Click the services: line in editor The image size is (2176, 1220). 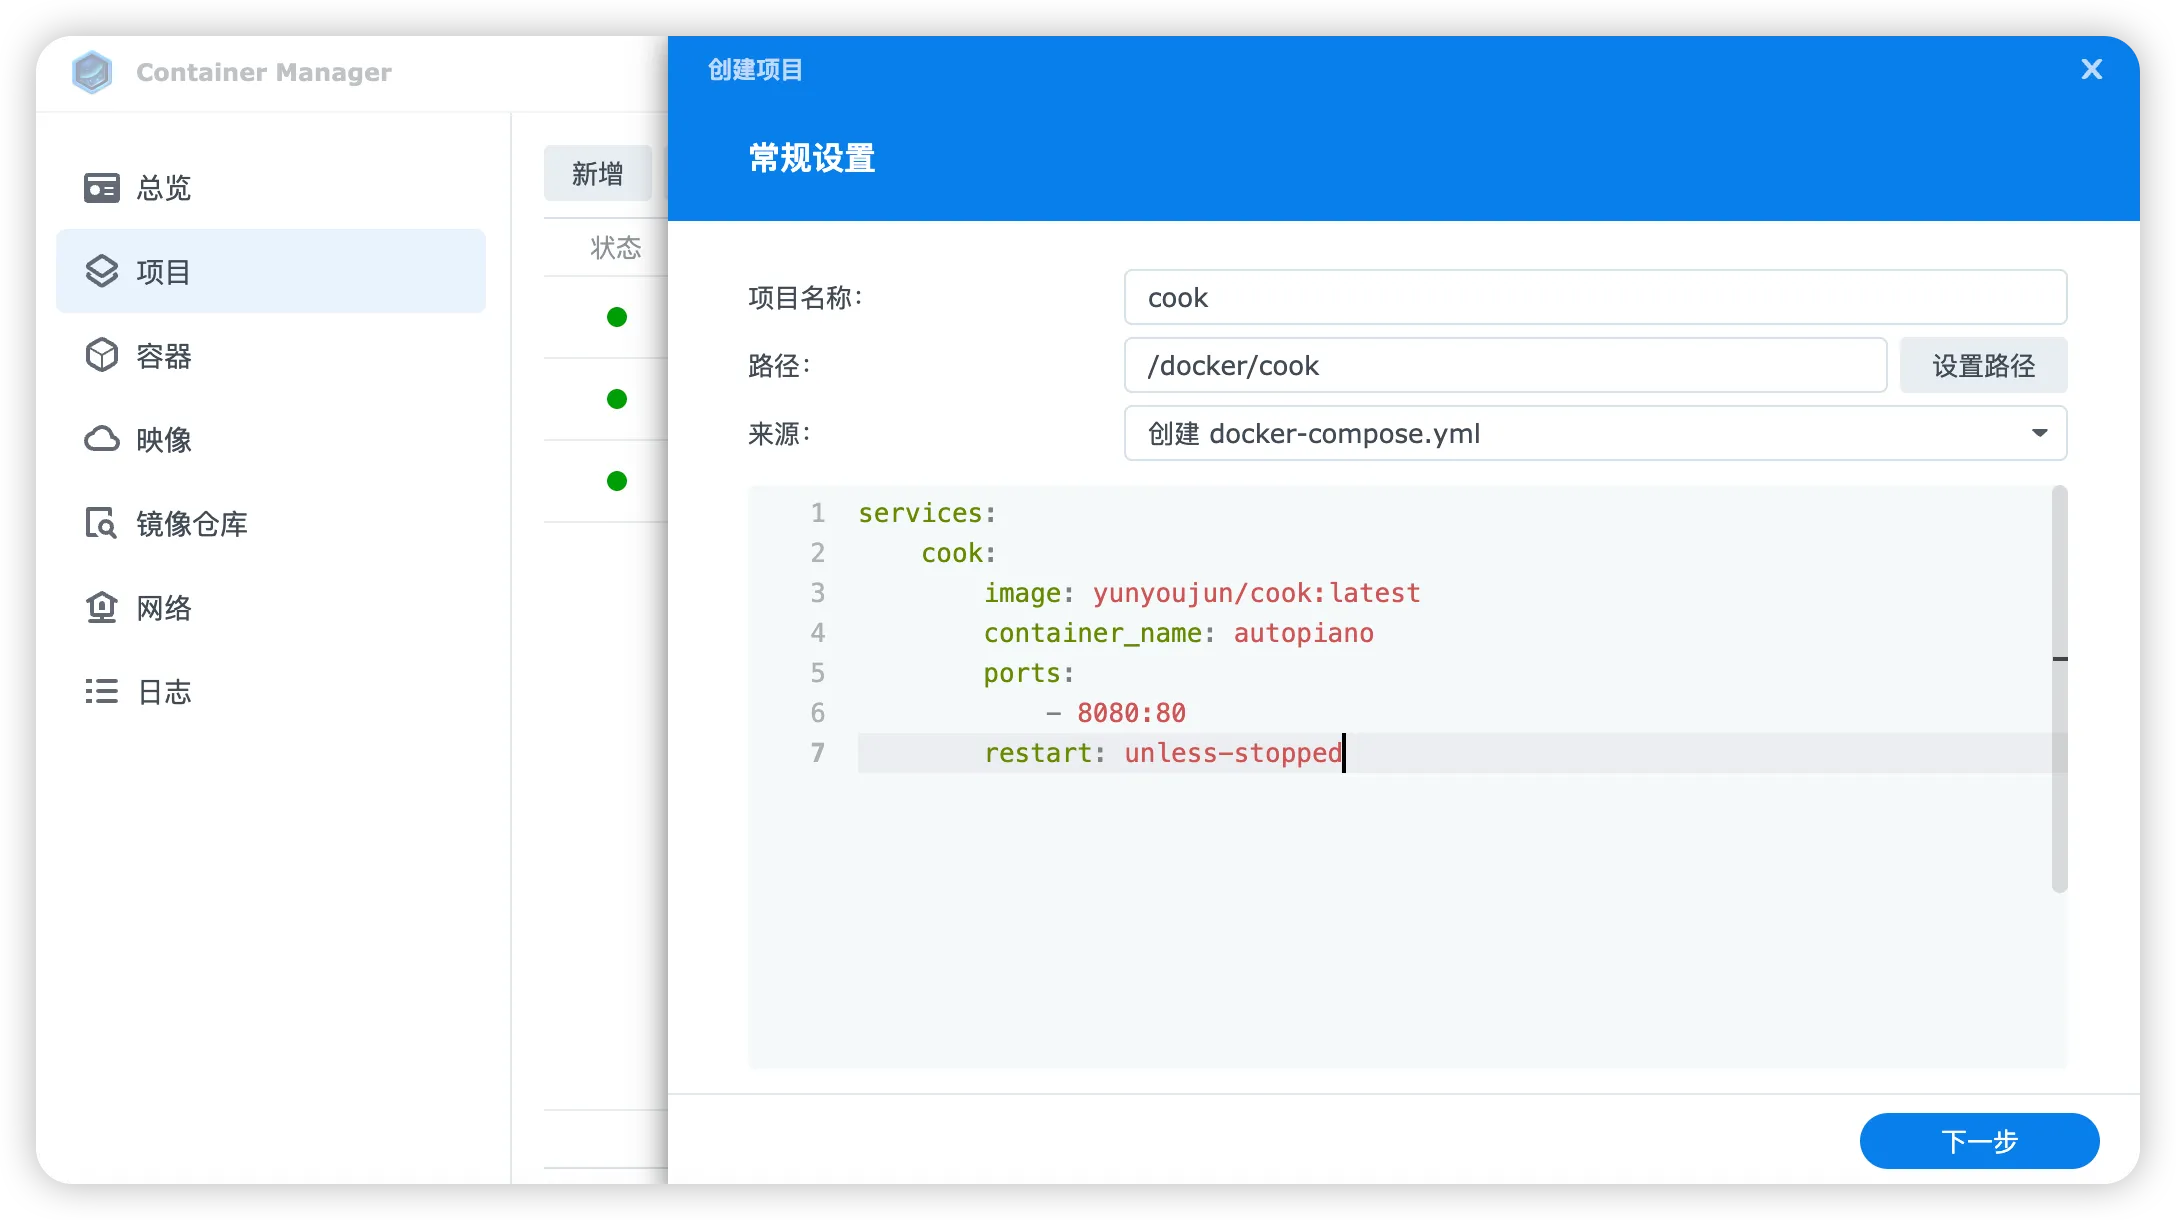click(927, 513)
